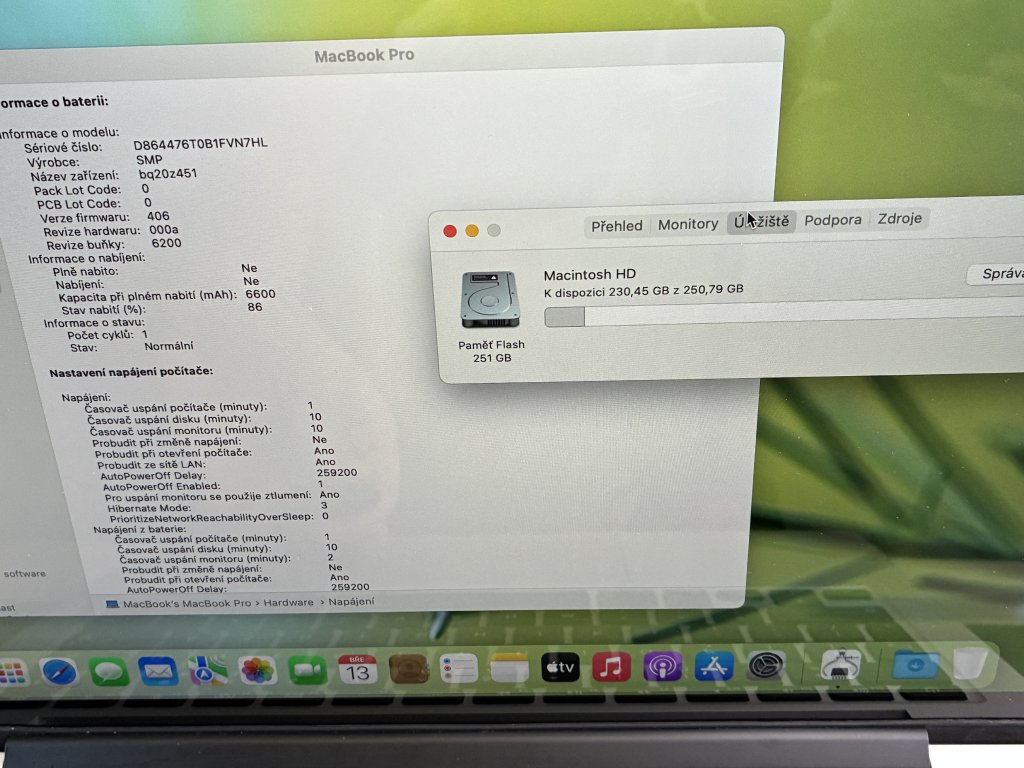Switch to Přehled tab
Viewport: 1024px width, 768px height.
click(x=616, y=226)
